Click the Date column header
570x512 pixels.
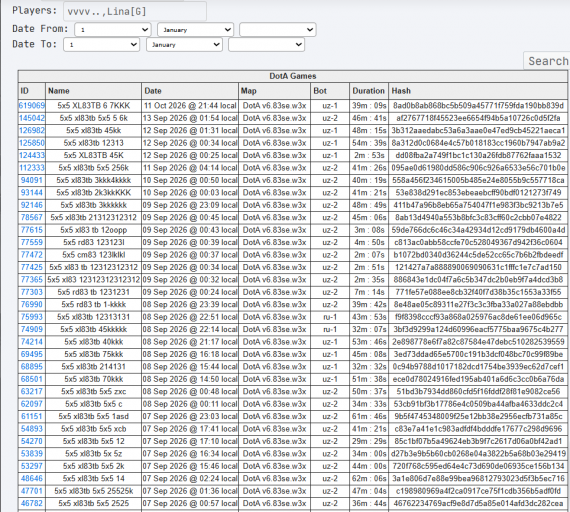(190, 91)
